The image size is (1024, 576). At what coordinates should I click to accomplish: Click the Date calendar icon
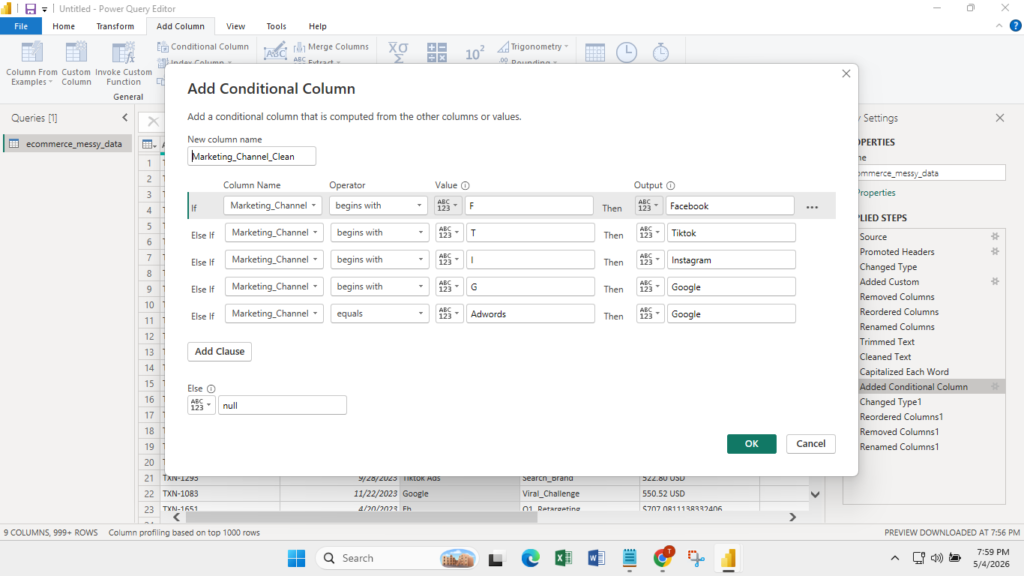[595, 52]
